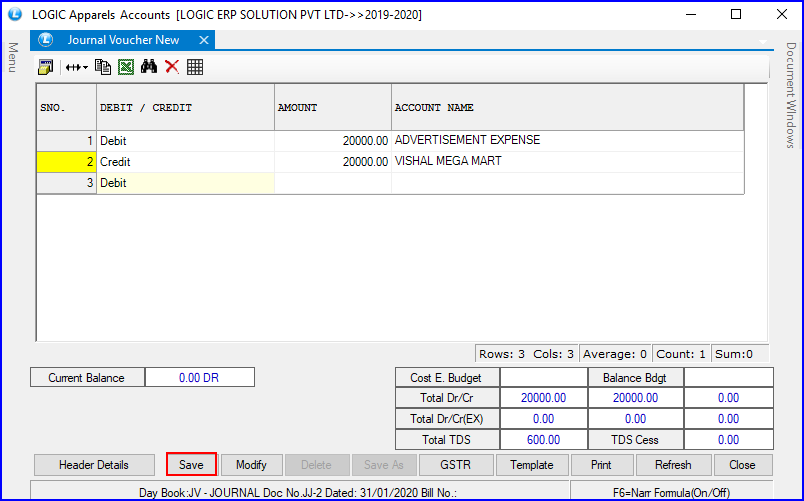Select the VISHAL MEGA MART account cell
This screenshot has height=501, width=804.
(x=568, y=162)
